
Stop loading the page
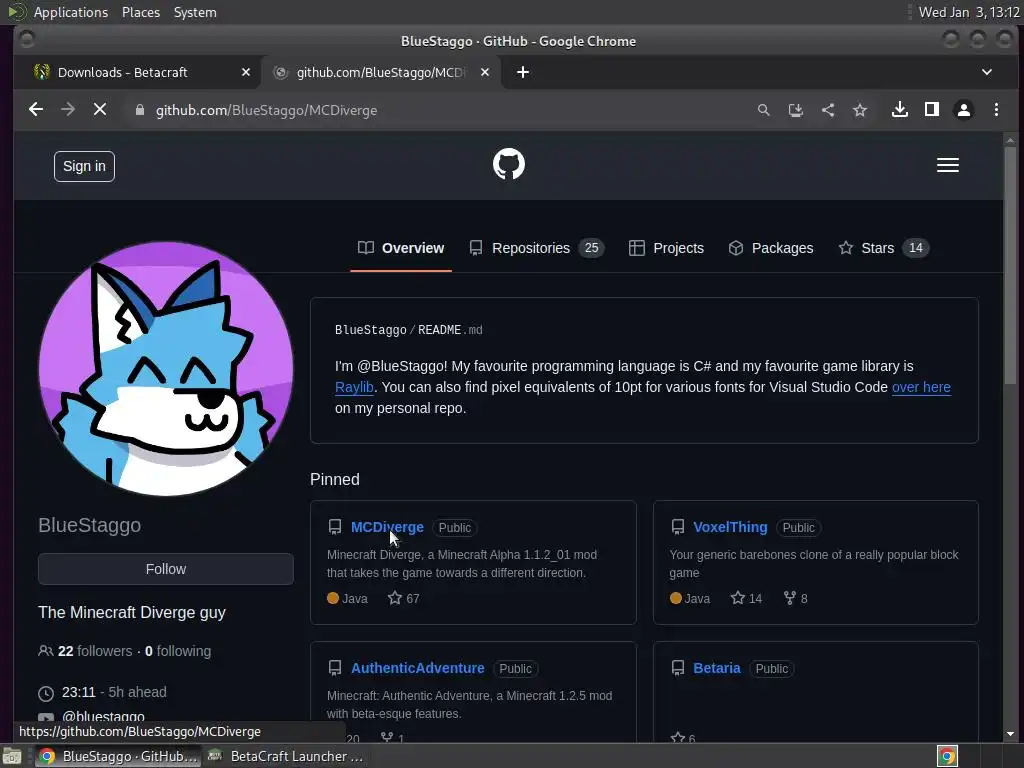(x=100, y=110)
